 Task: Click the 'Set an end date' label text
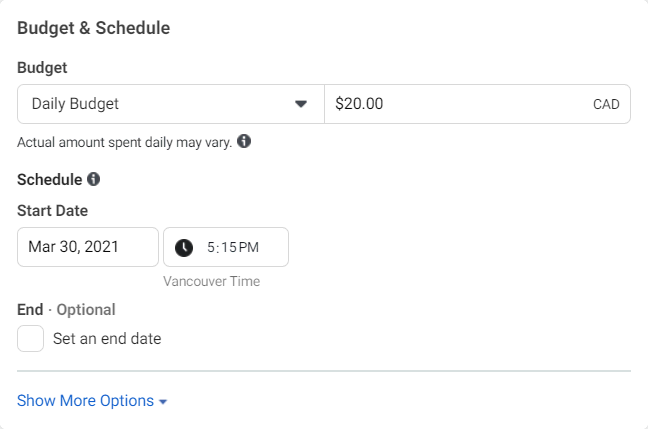(x=107, y=338)
